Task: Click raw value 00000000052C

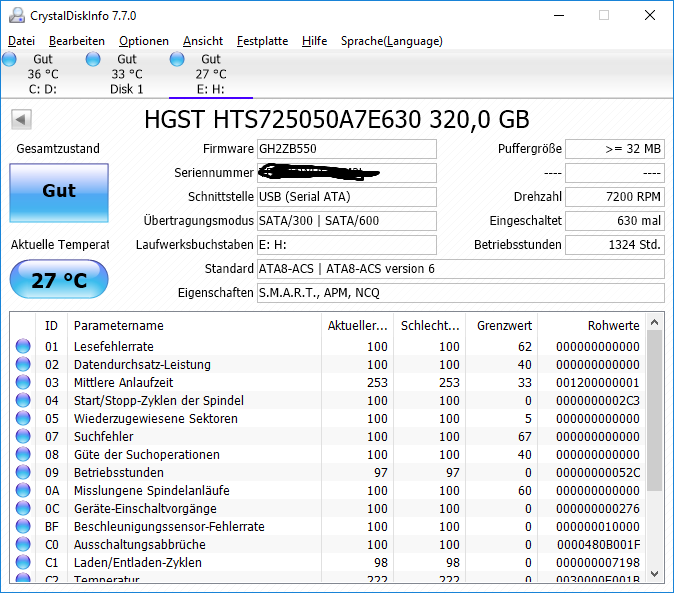Action: (598, 473)
